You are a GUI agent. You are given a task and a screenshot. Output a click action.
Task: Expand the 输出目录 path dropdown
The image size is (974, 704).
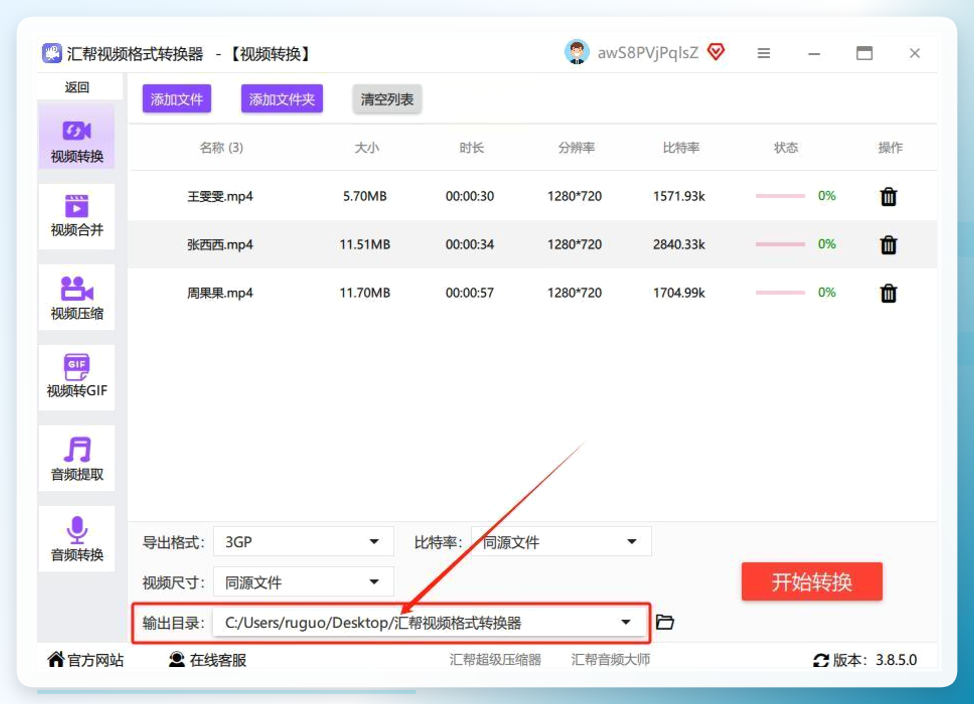[x=430, y=623]
